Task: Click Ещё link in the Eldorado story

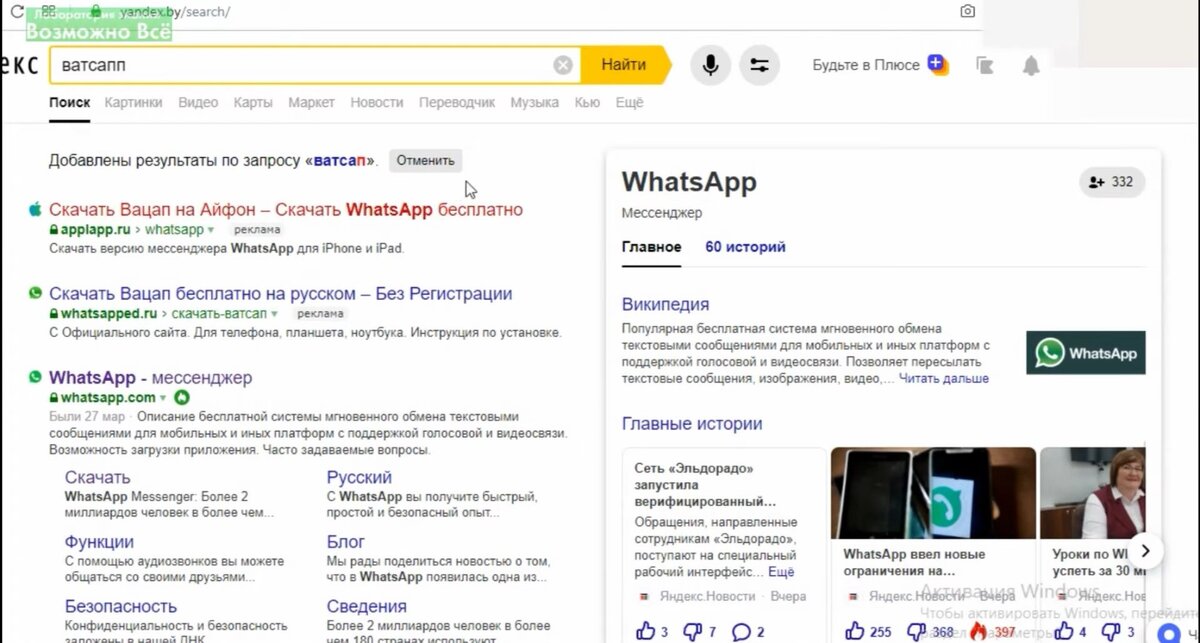Action: [781, 572]
